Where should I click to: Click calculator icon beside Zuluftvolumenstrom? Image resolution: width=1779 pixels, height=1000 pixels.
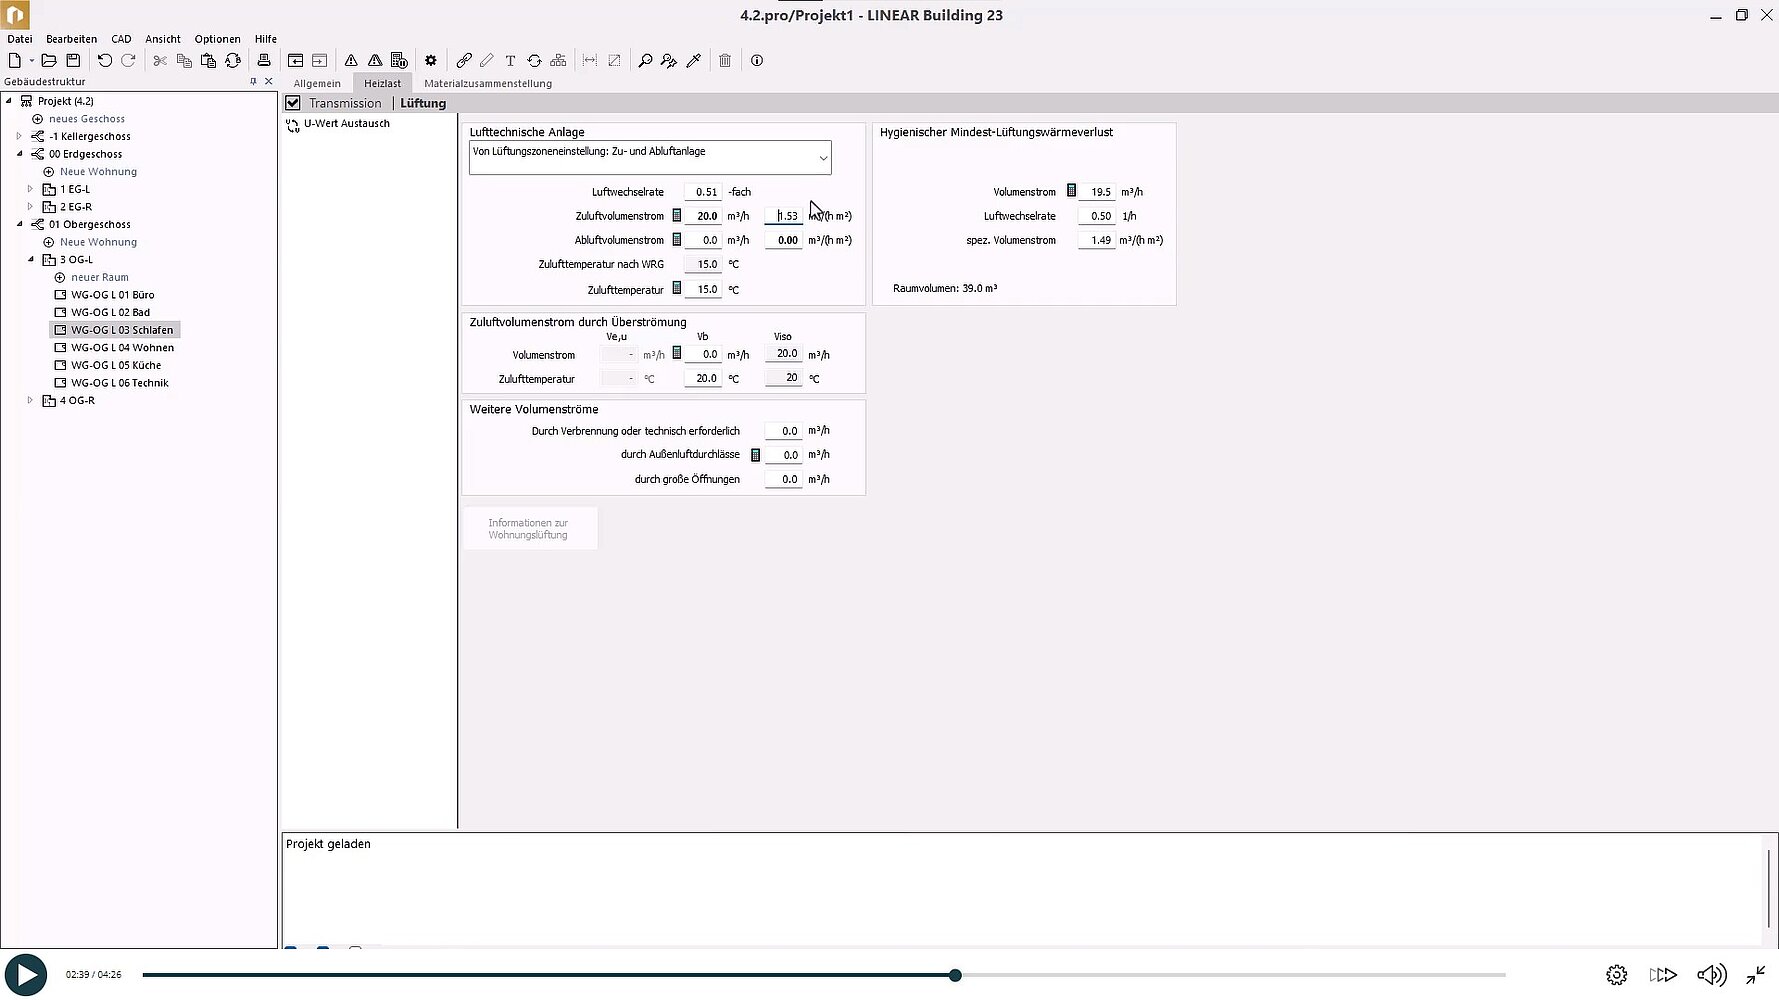point(677,216)
